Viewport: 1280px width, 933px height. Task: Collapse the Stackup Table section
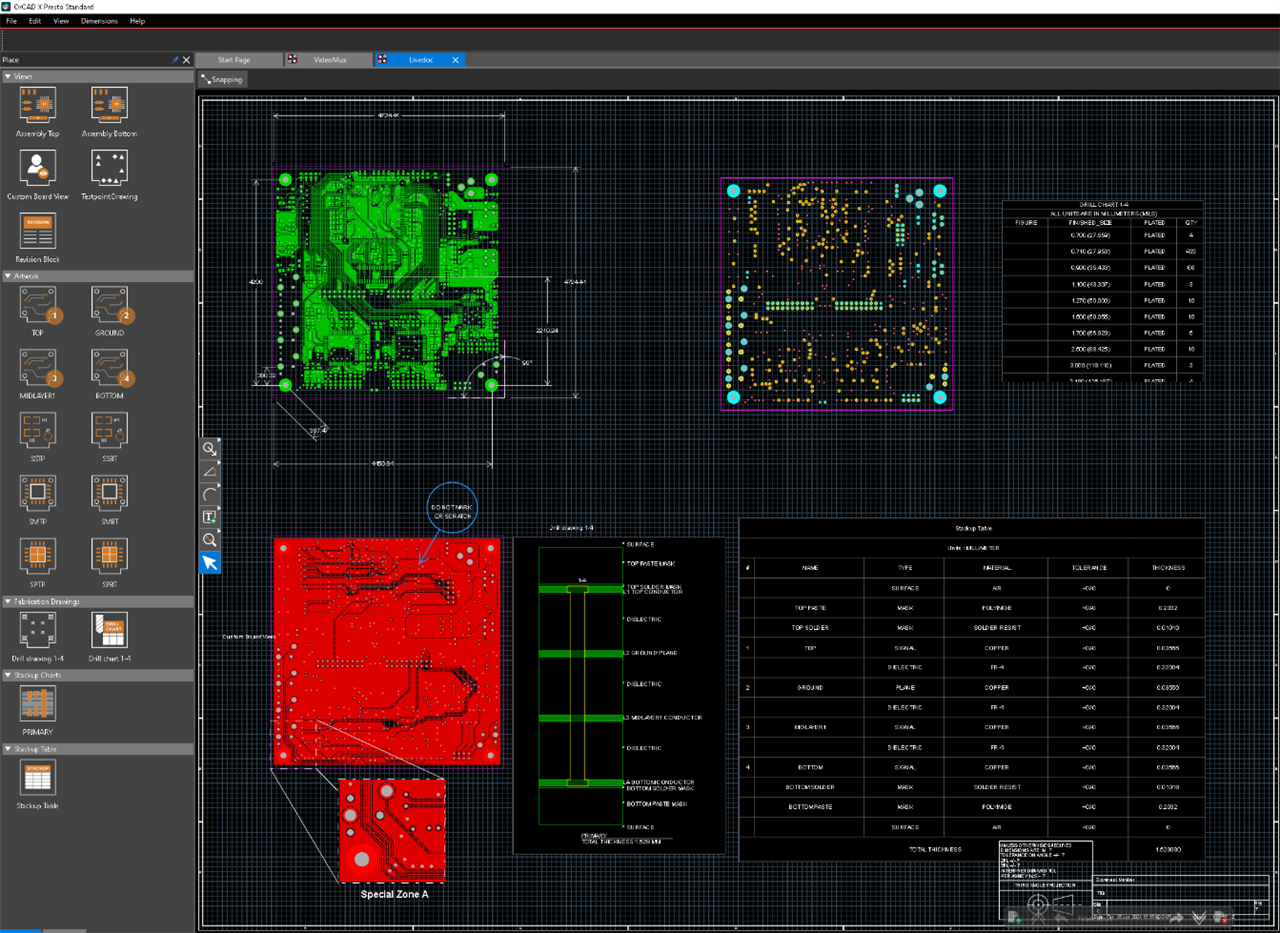pyautogui.click(x=8, y=749)
